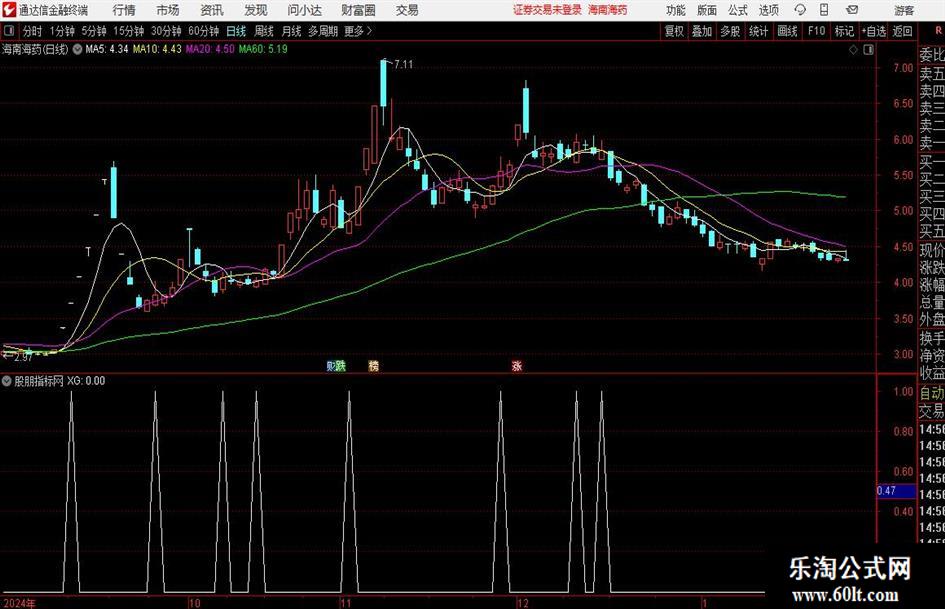Switch to 月线 monthly period tab

(291, 31)
